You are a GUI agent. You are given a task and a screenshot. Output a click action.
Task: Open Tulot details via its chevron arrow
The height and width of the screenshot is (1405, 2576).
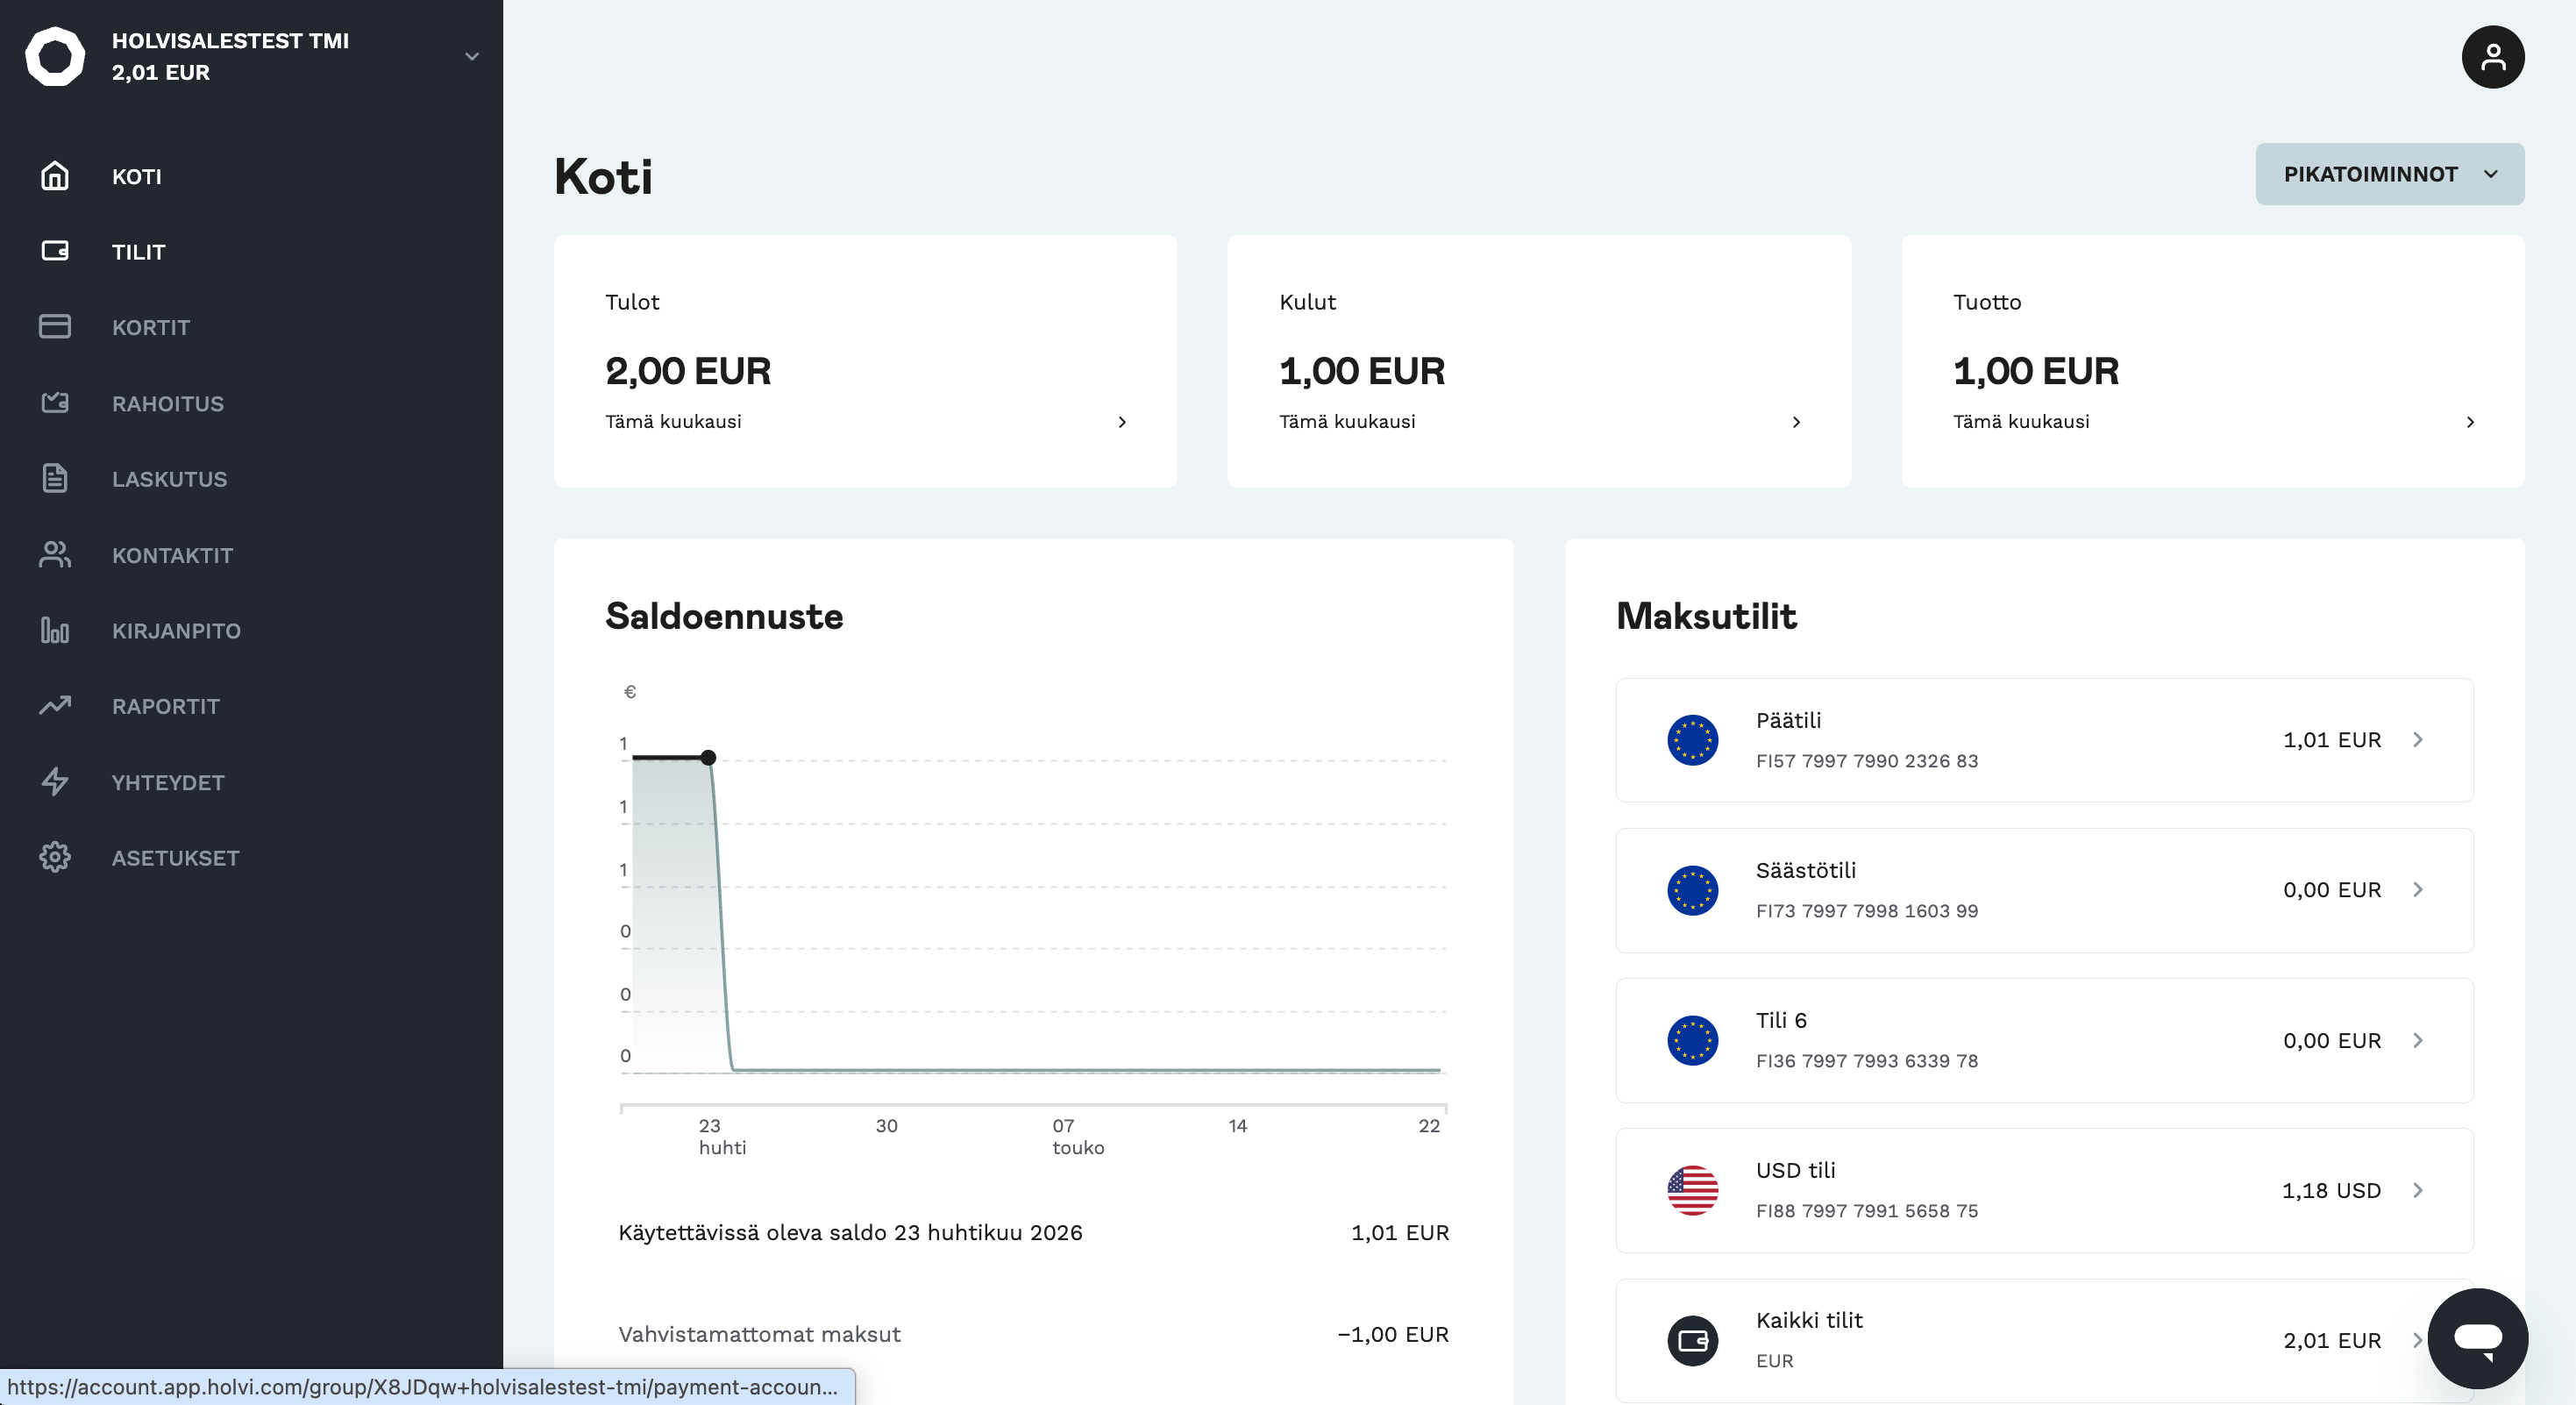(x=1122, y=422)
